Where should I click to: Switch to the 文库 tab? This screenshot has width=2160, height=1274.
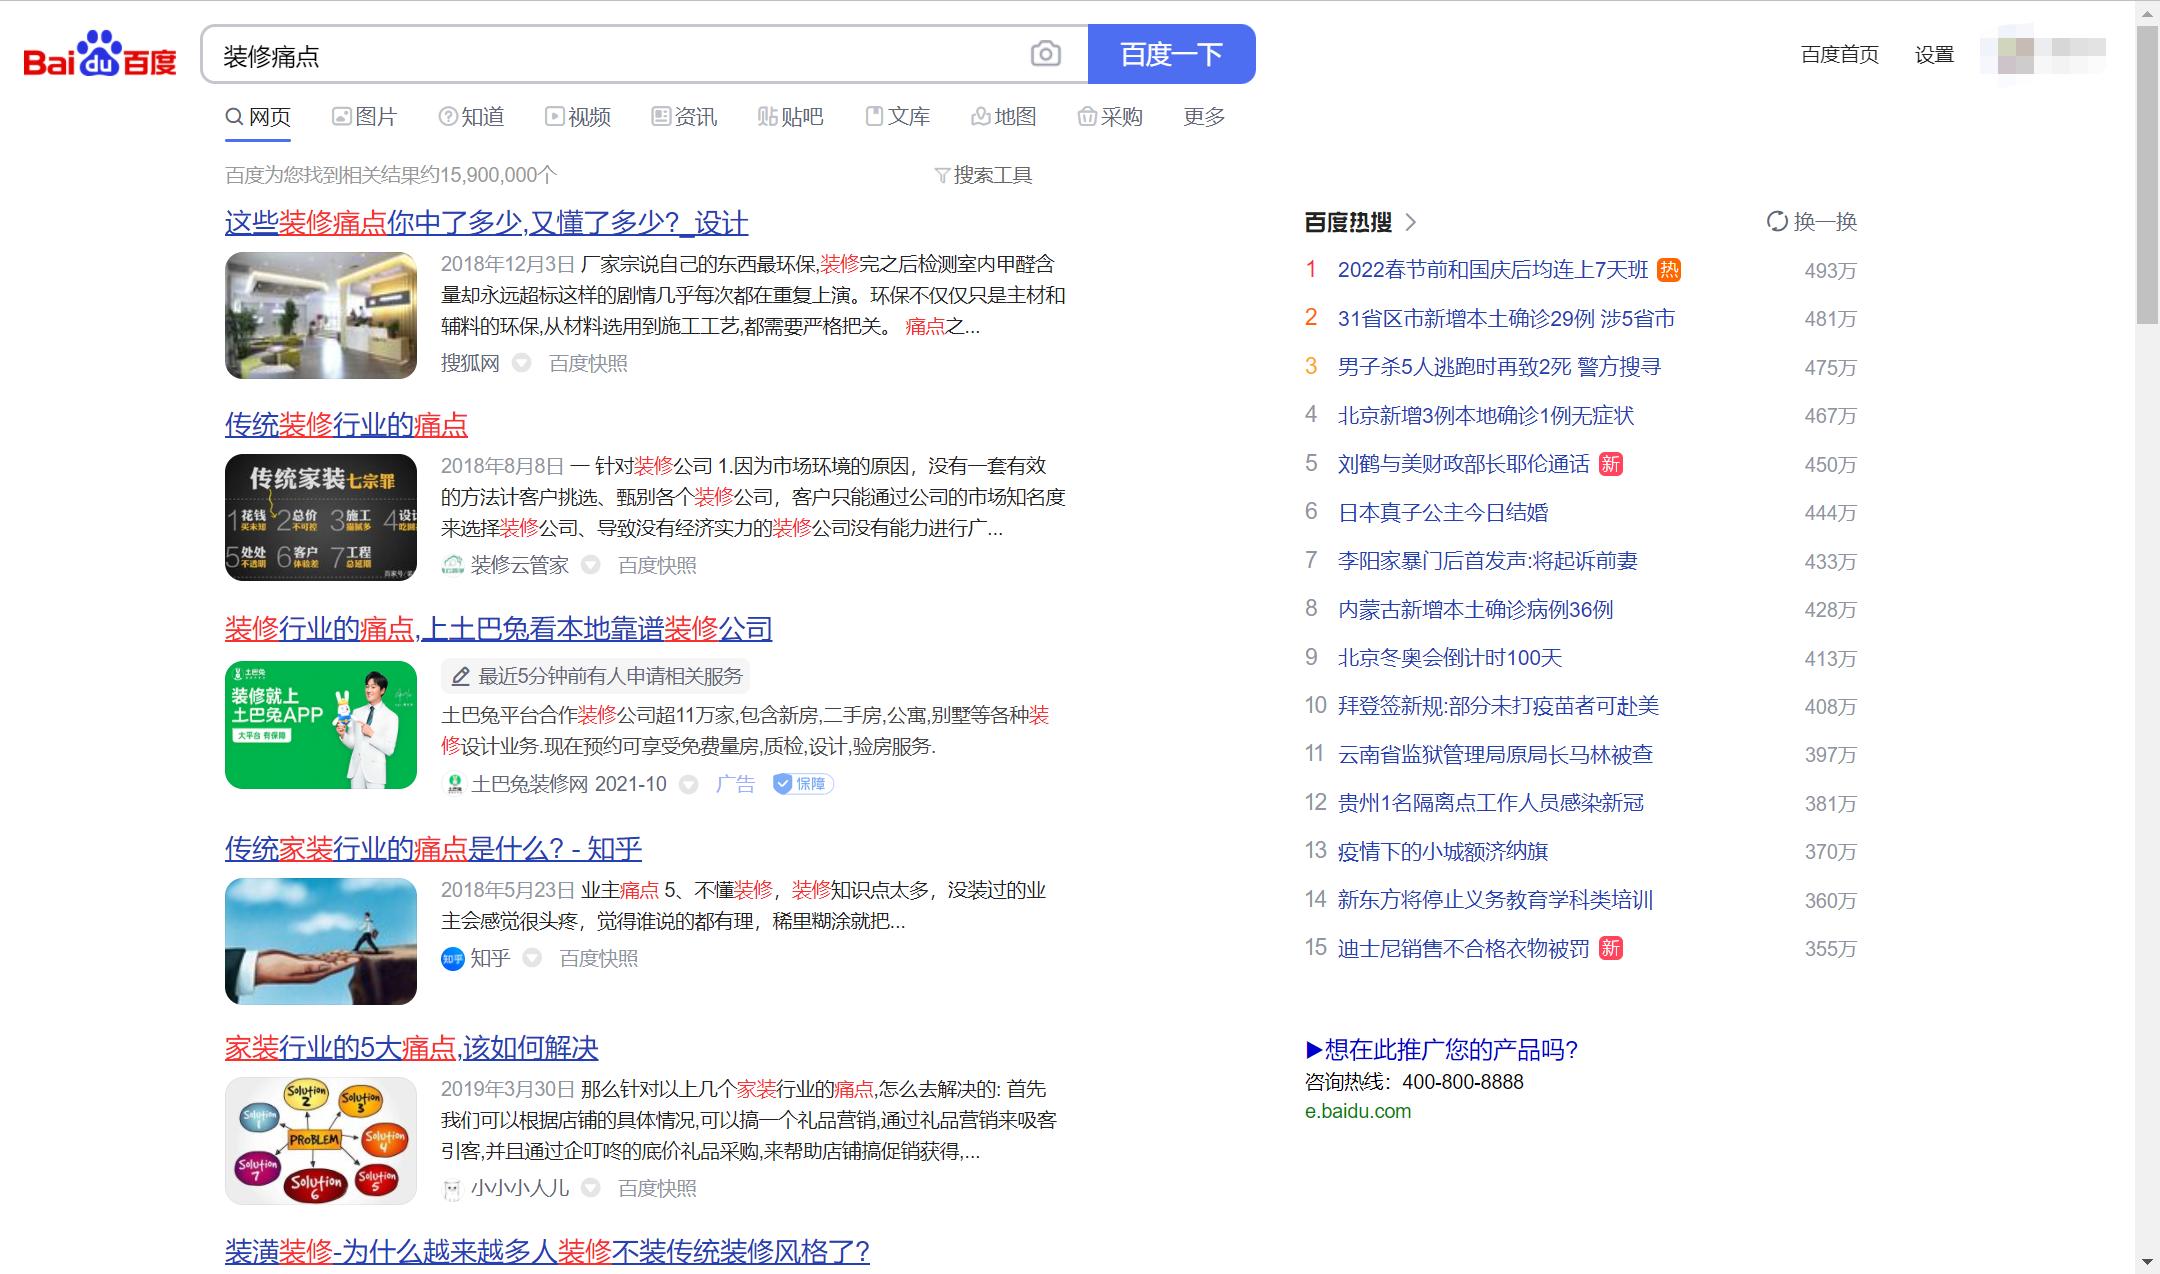pos(897,117)
